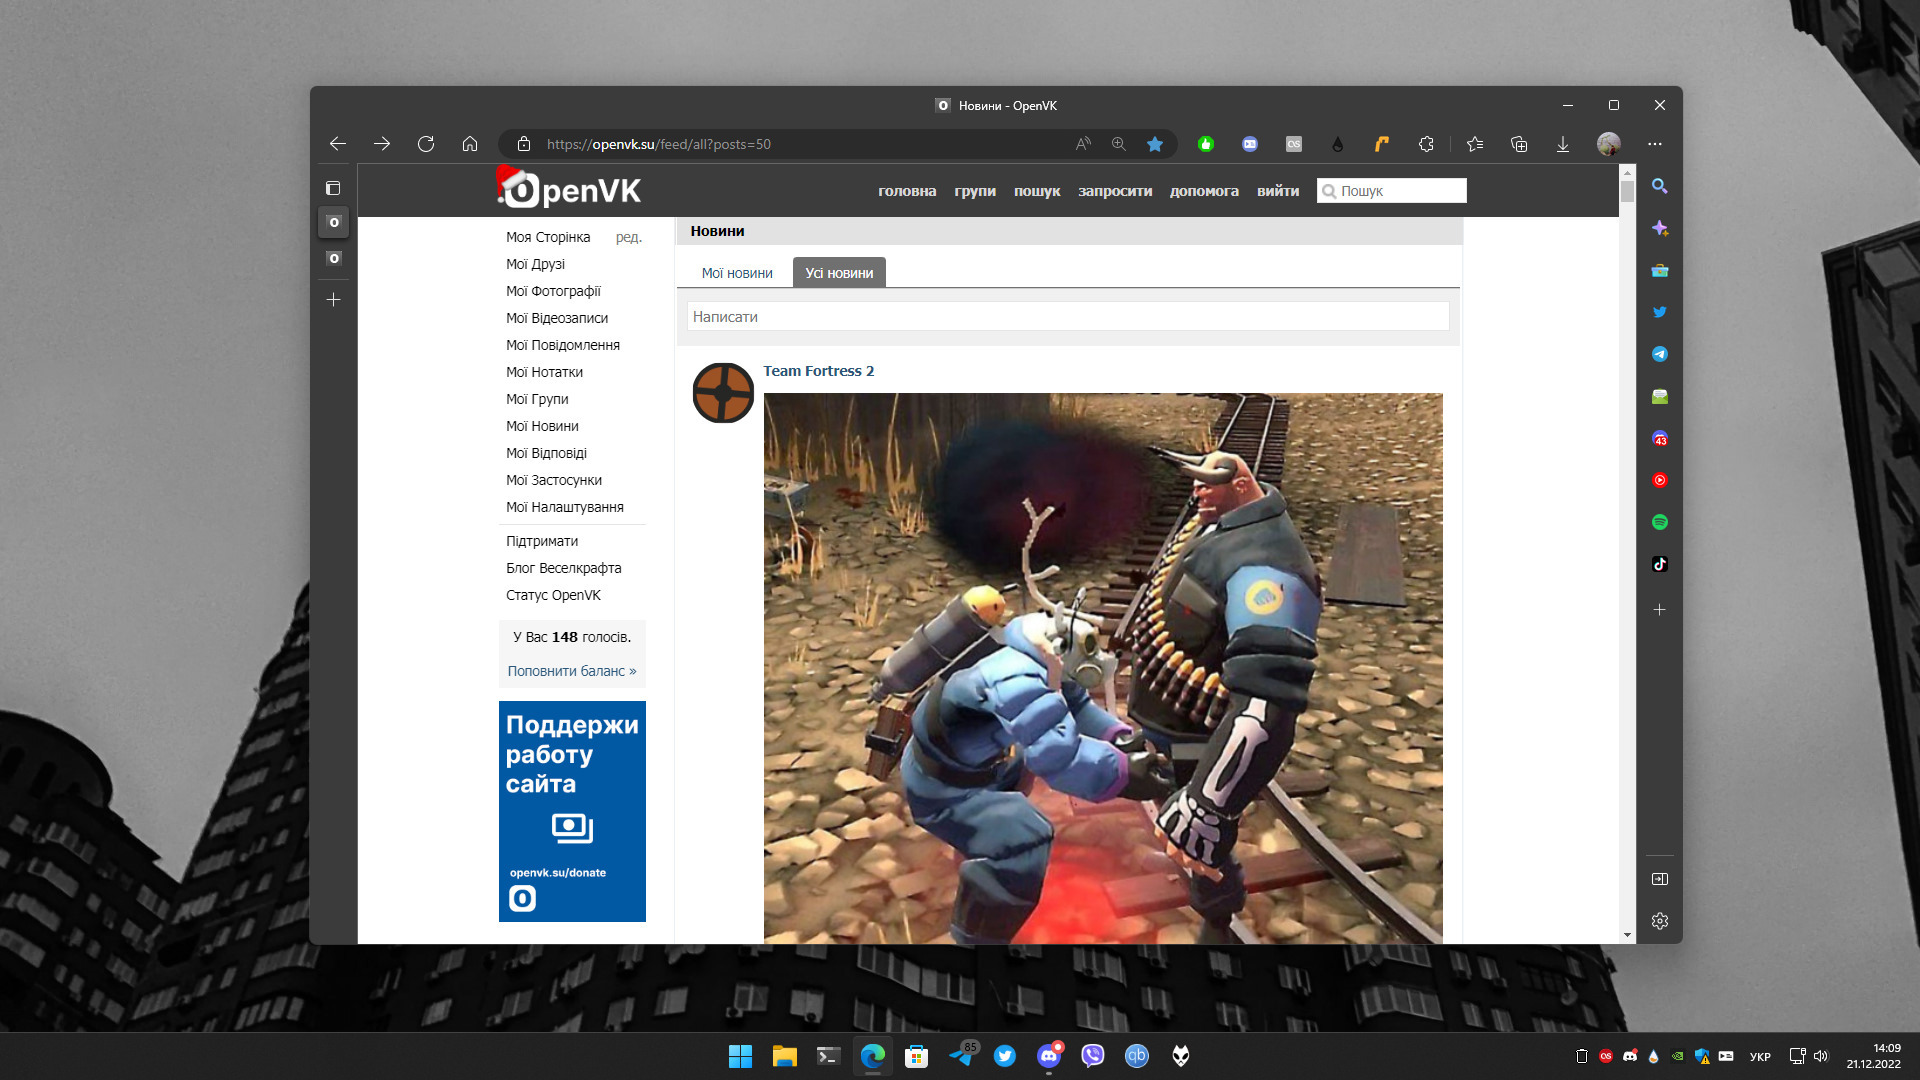Select 'групи' in the top menu
1920x1080 pixels.
tap(975, 191)
